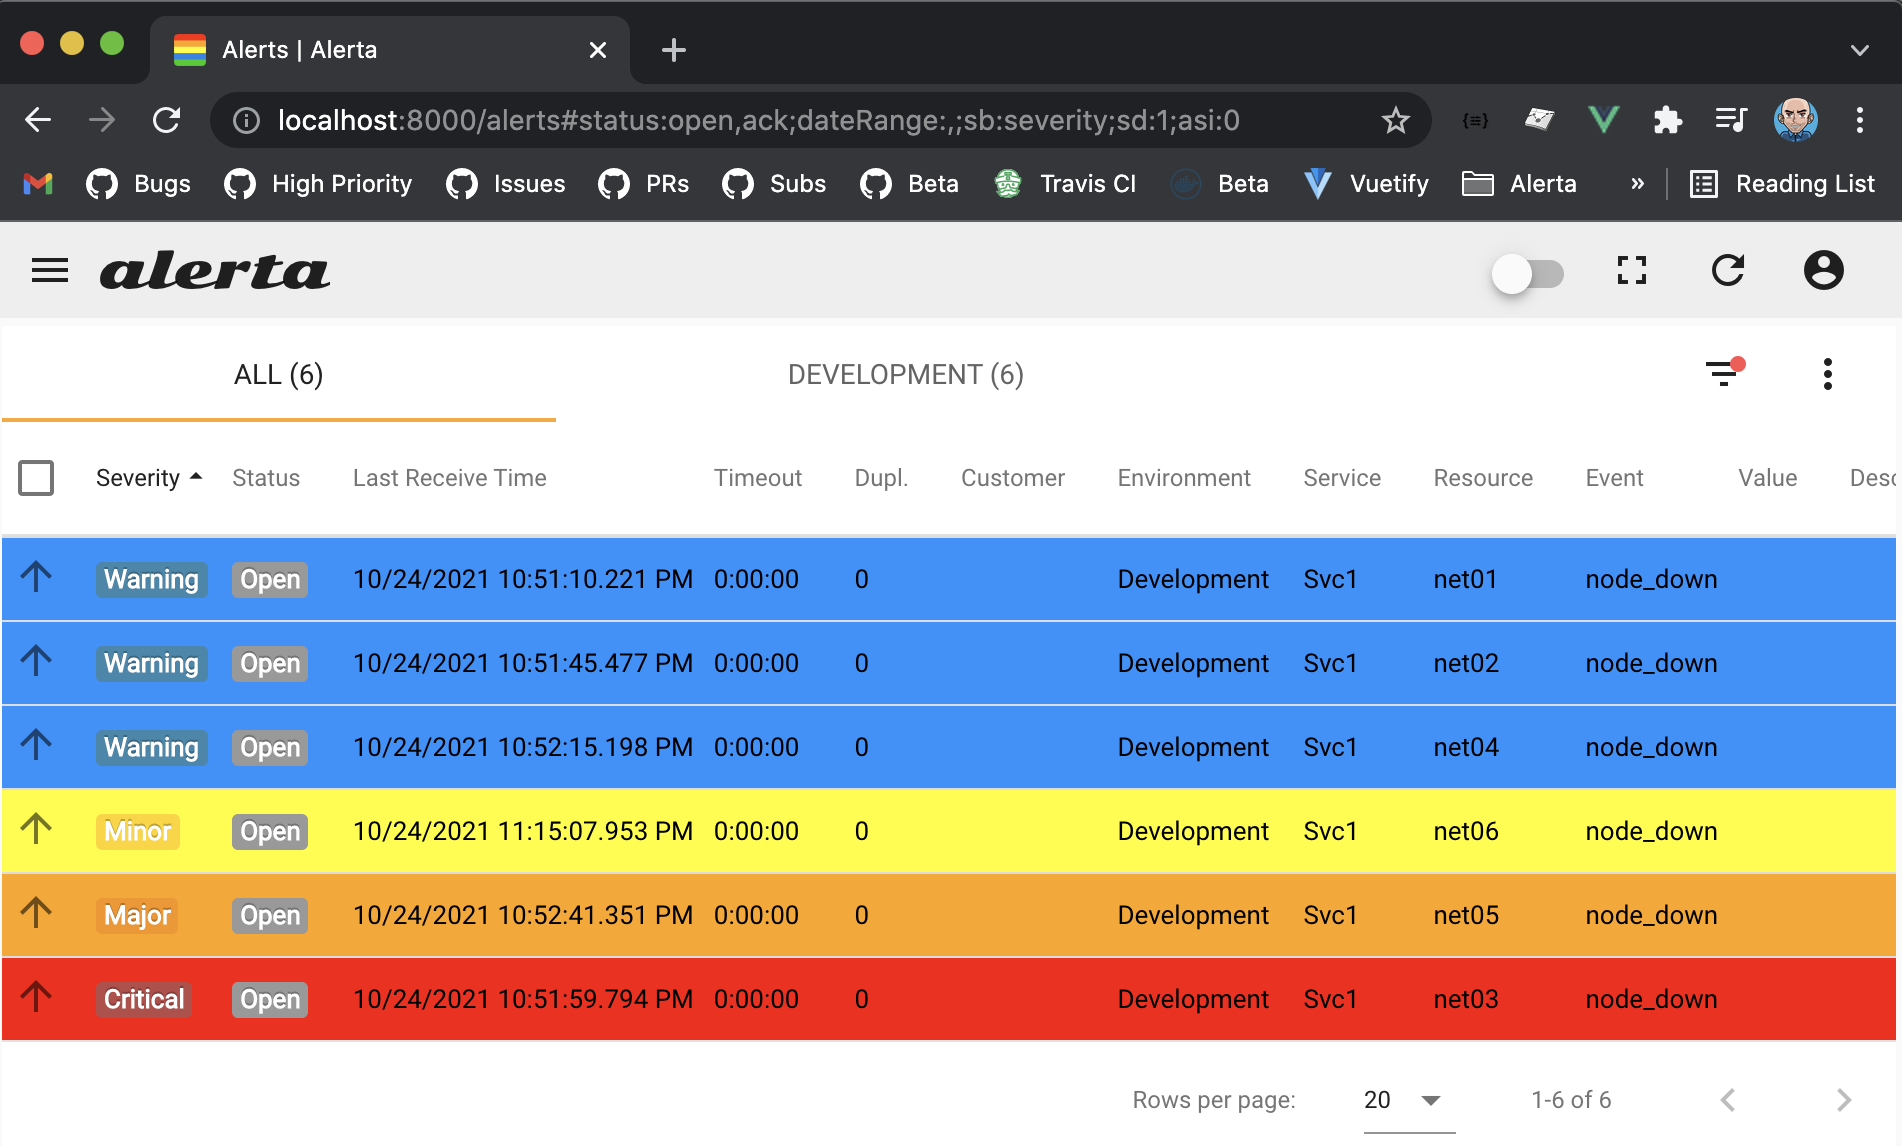Click the up arrow on the Minor alert row
This screenshot has width=1902, height=1146.
tap(38, 829)
